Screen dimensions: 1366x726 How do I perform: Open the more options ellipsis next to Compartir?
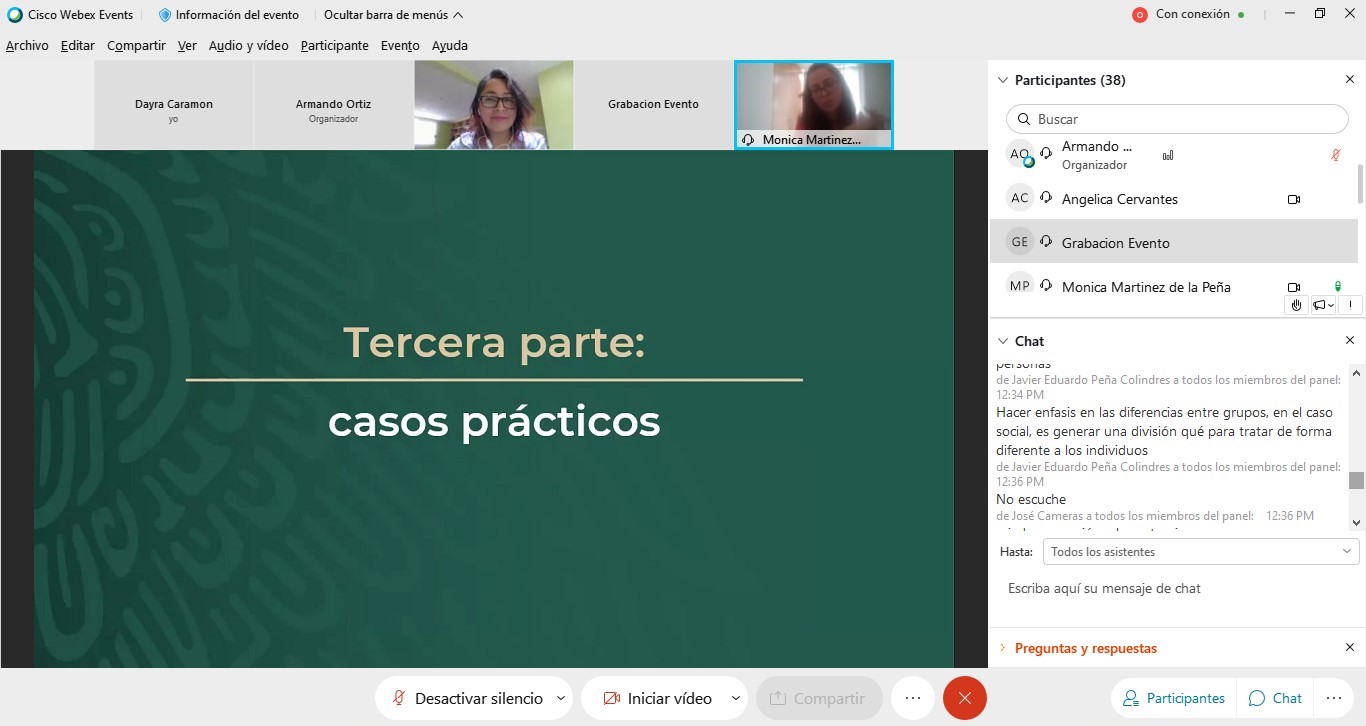[x=912, y=698]
